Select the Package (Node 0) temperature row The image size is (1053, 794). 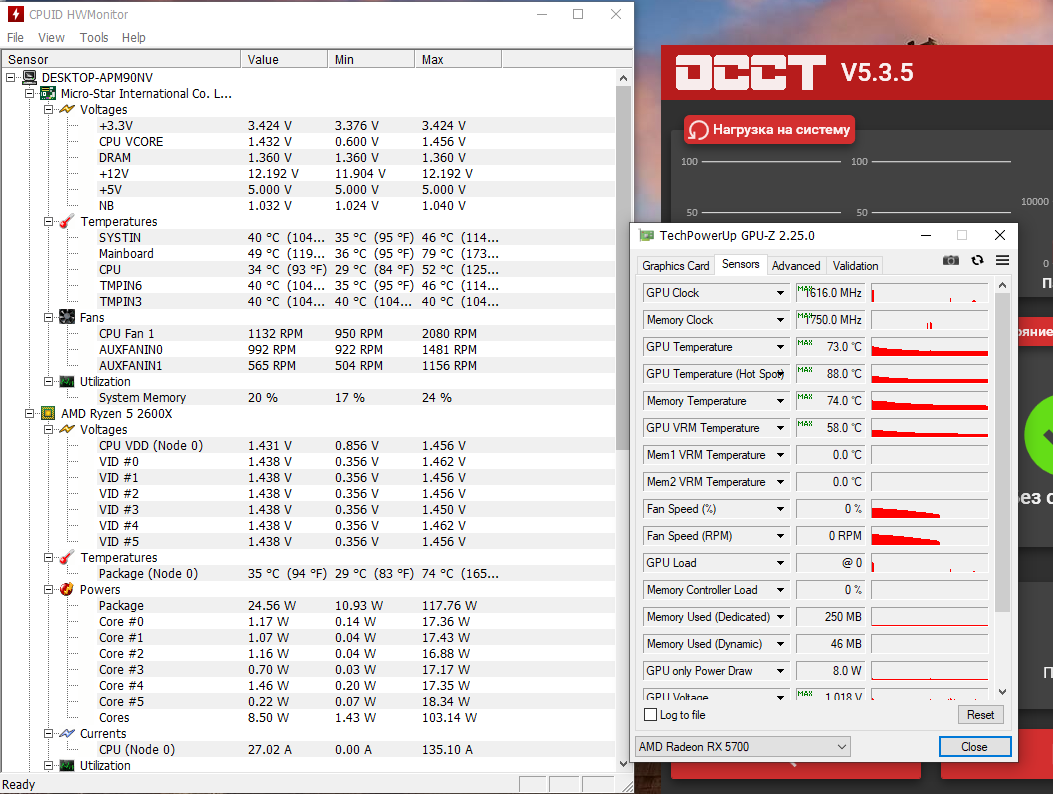tap(308, 573)
